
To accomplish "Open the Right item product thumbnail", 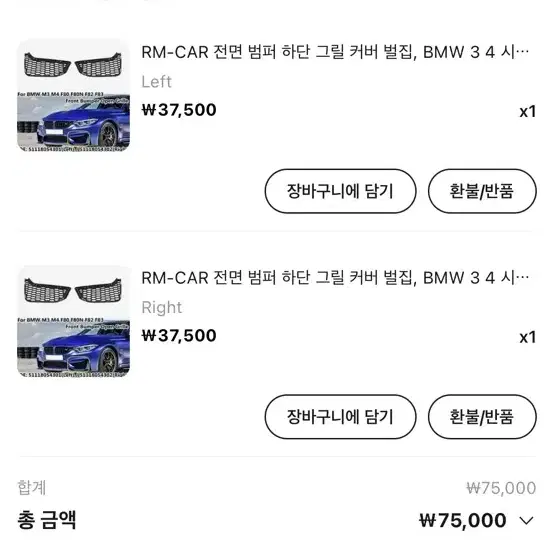I will [73, 321].
